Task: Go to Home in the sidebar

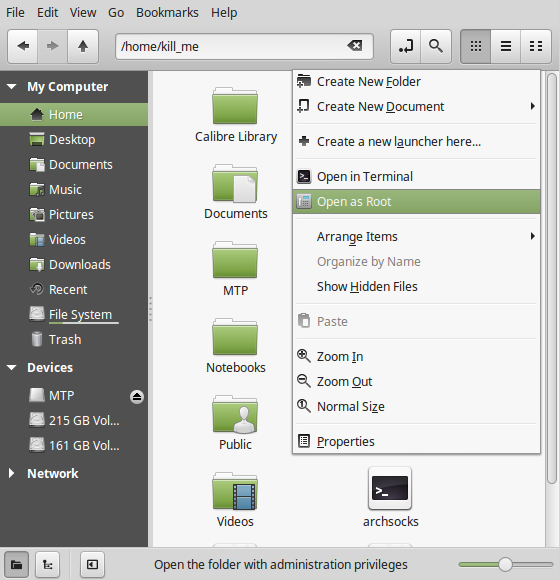Action: [x=74, y=115]
